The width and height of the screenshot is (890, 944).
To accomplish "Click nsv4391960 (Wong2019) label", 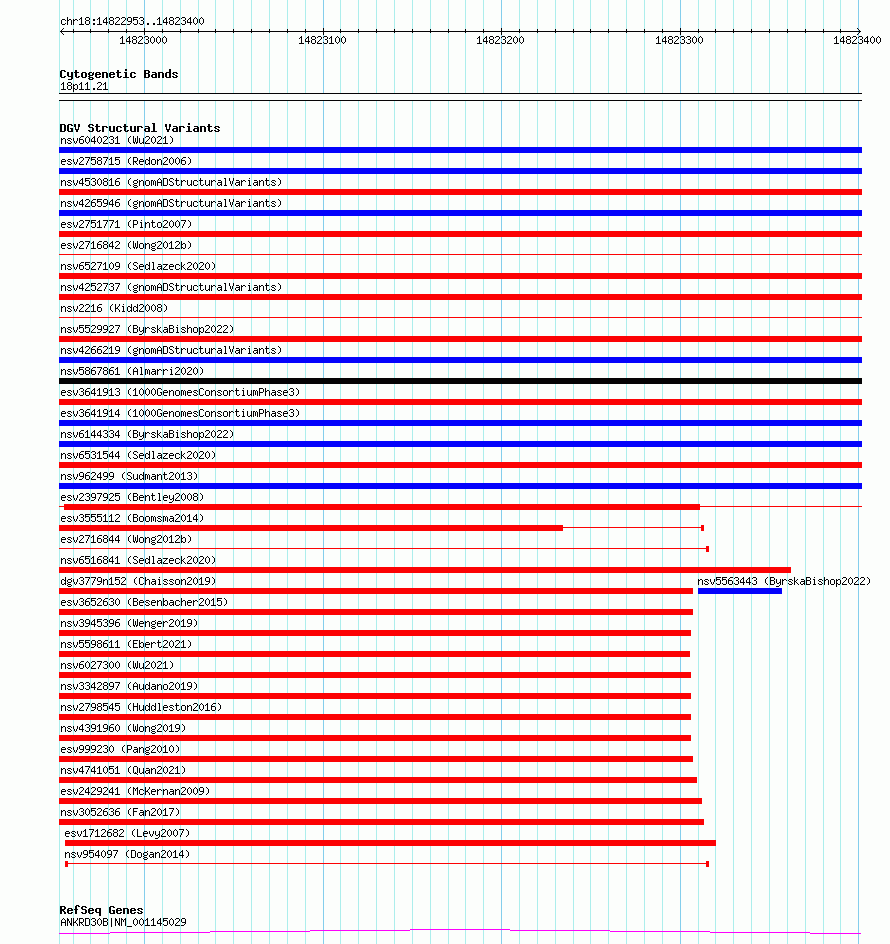I will pyautogui.click(x=123, y=728).
